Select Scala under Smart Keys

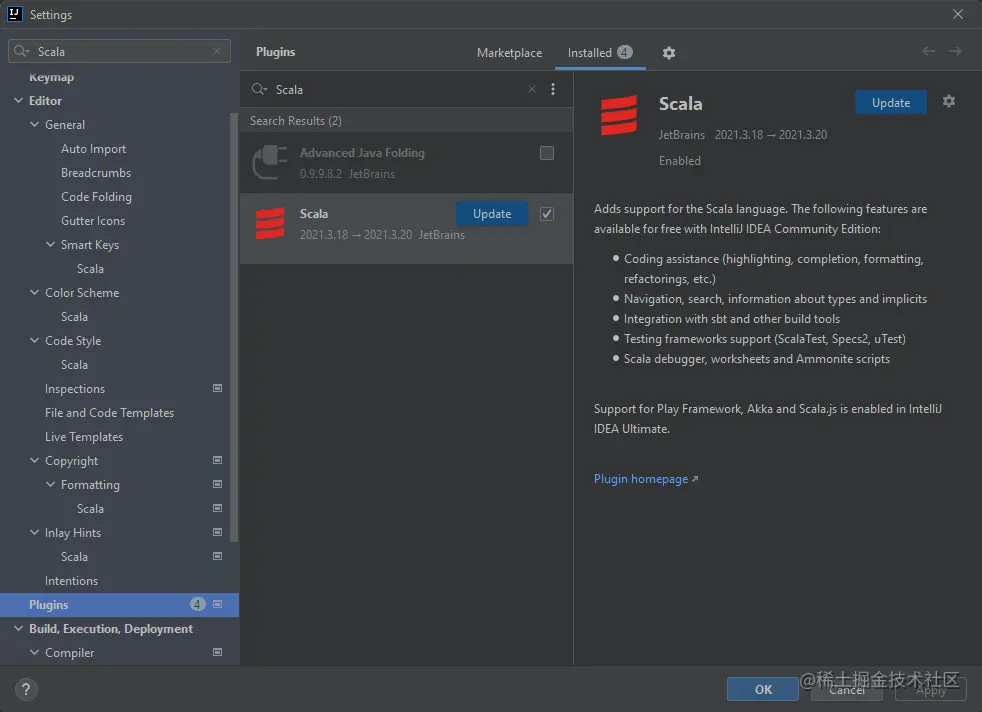[90, 269]
